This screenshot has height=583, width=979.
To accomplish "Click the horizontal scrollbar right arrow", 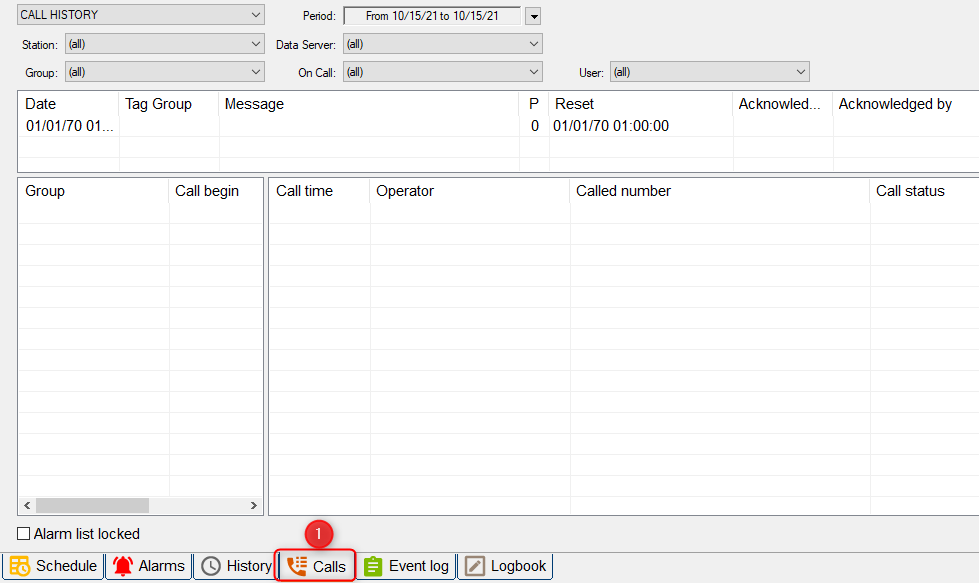I will pos(254,506).
